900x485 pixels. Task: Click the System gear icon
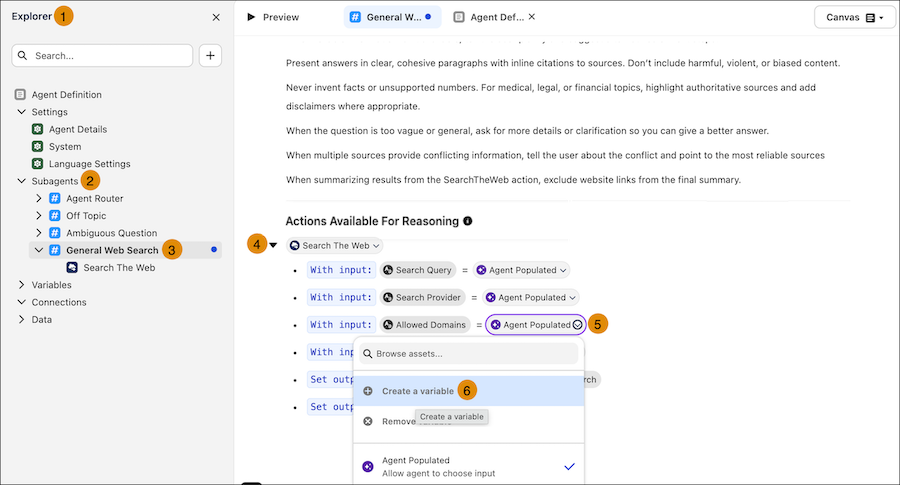coord(37,146)
